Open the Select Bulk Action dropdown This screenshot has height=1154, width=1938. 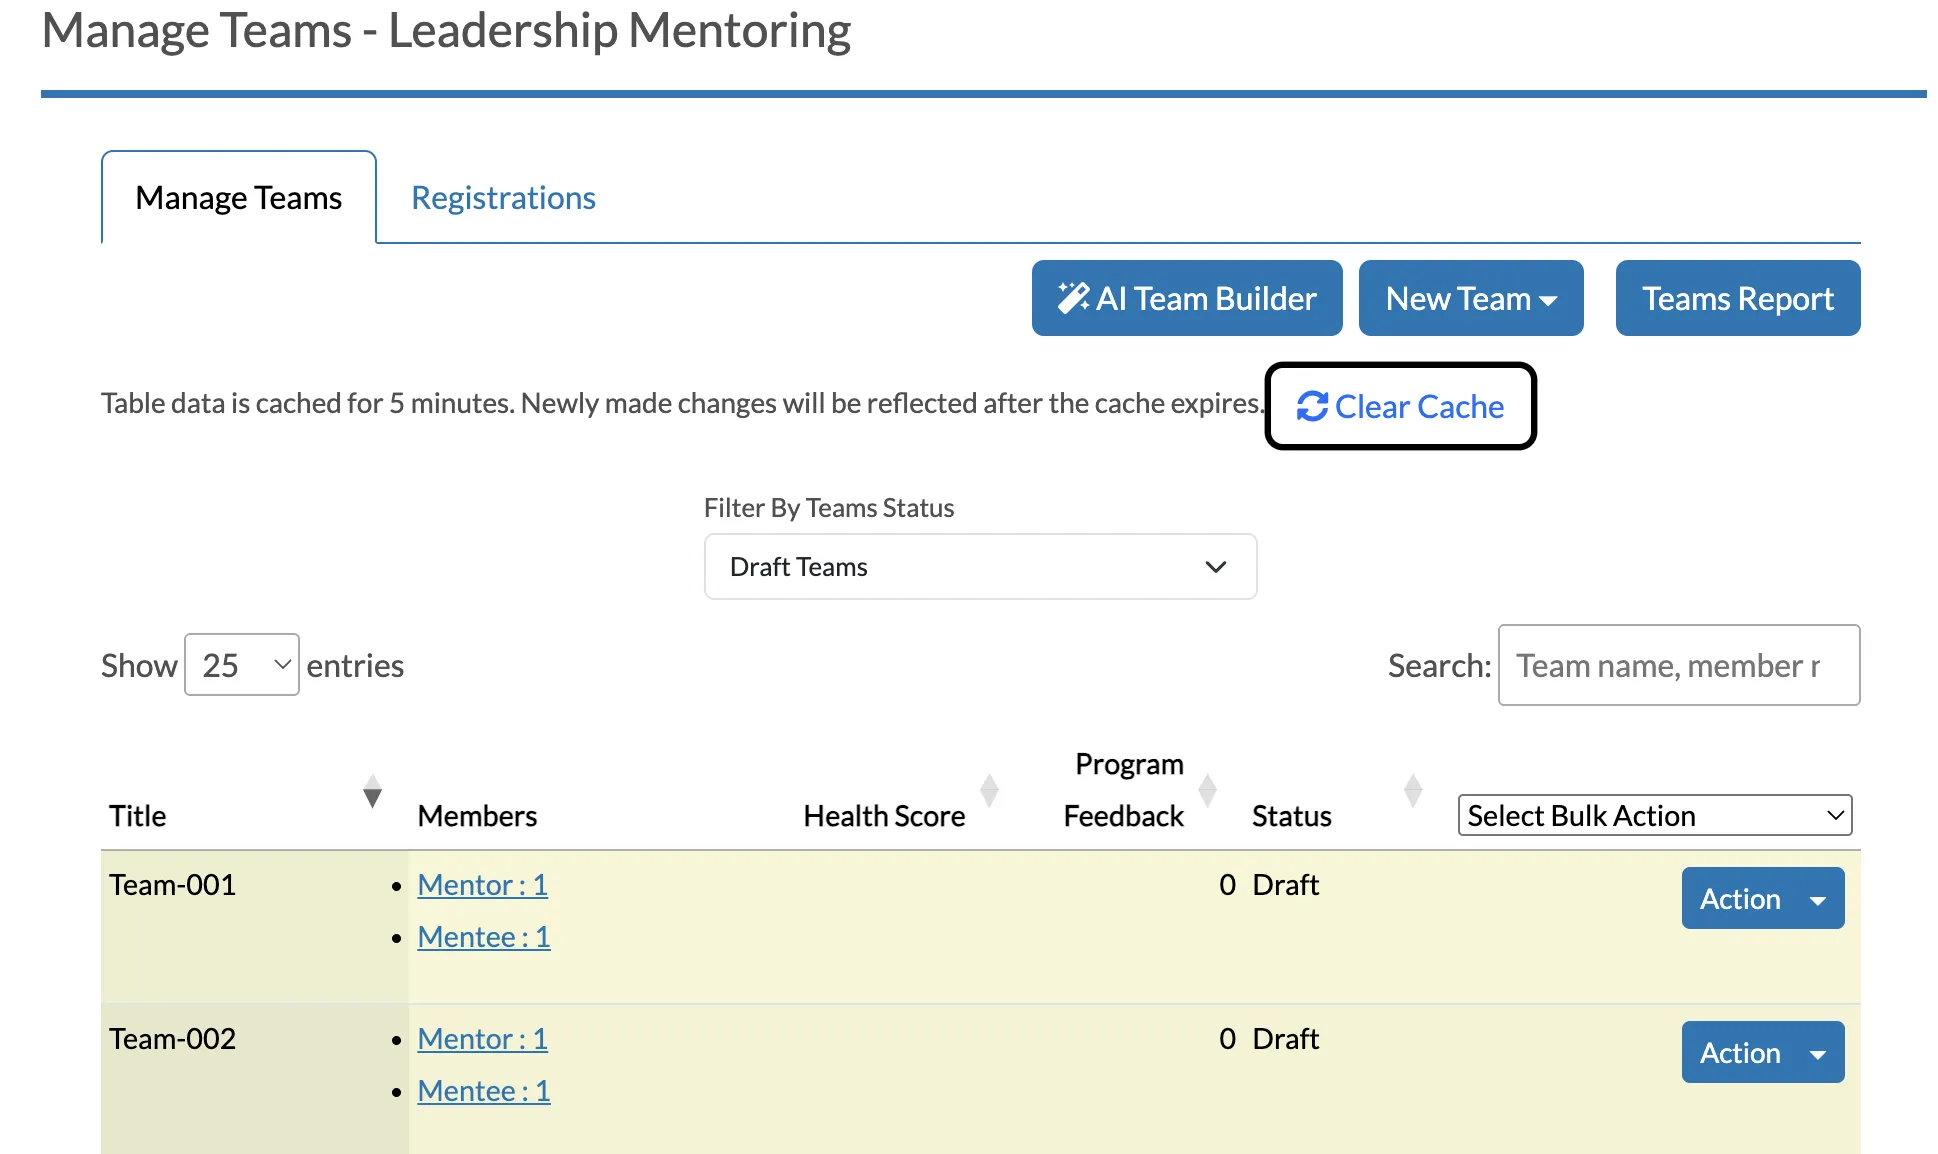pos(1655,816)
